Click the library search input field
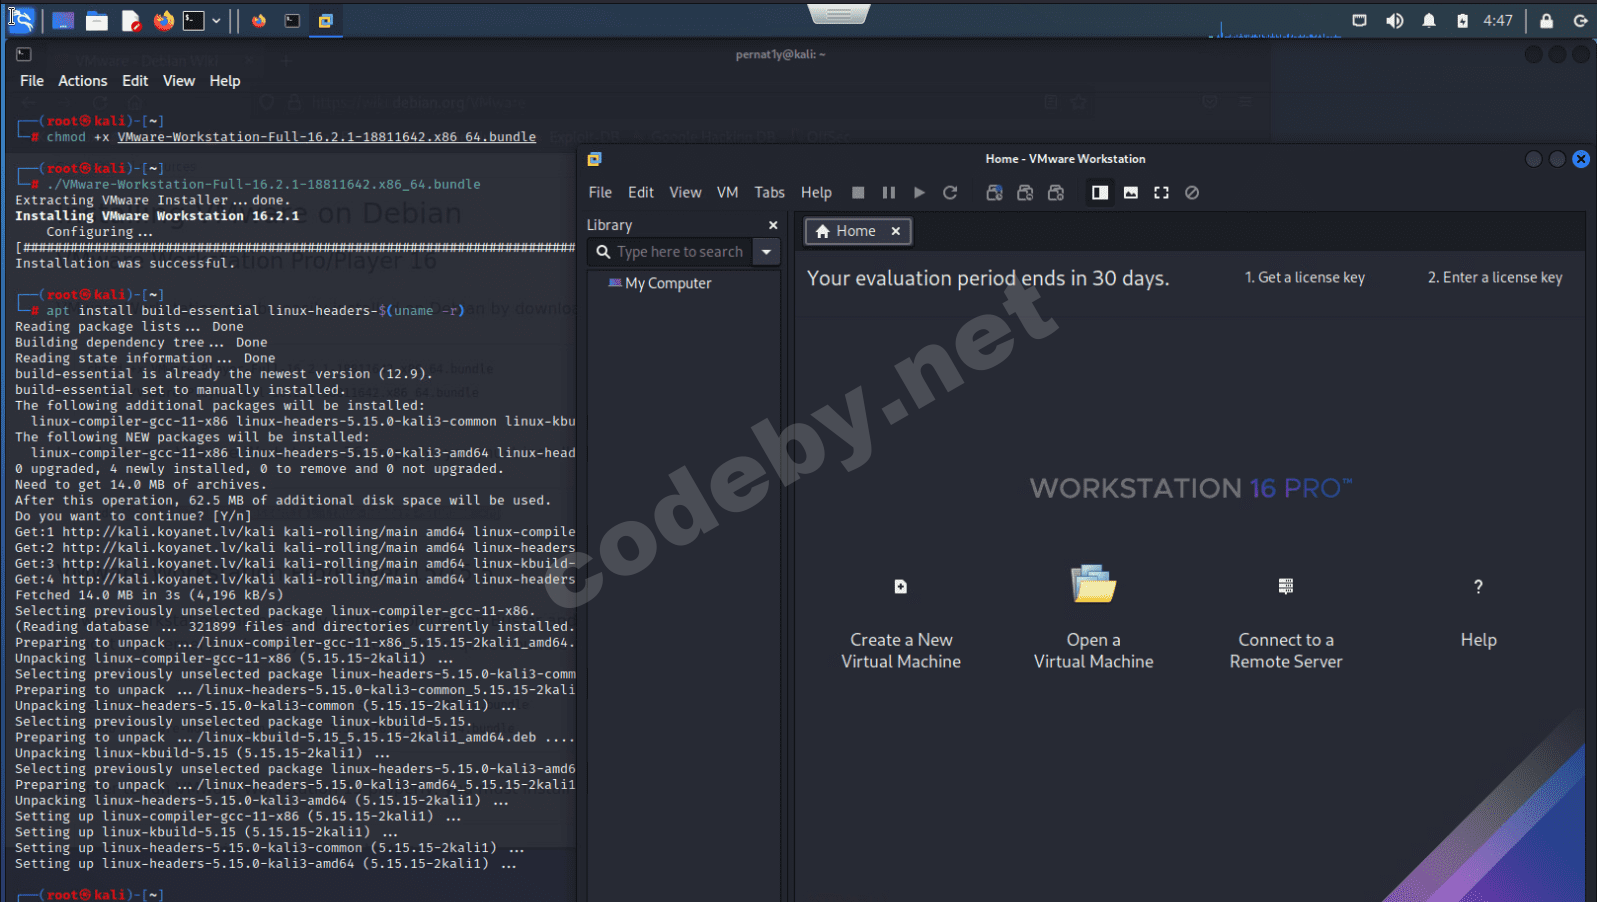 click(679, 252)
